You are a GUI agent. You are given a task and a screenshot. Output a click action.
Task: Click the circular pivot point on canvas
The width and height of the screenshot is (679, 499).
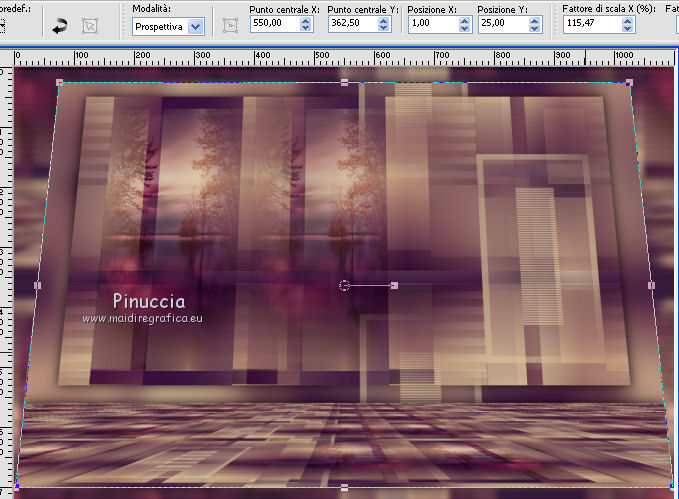[344, 285]
